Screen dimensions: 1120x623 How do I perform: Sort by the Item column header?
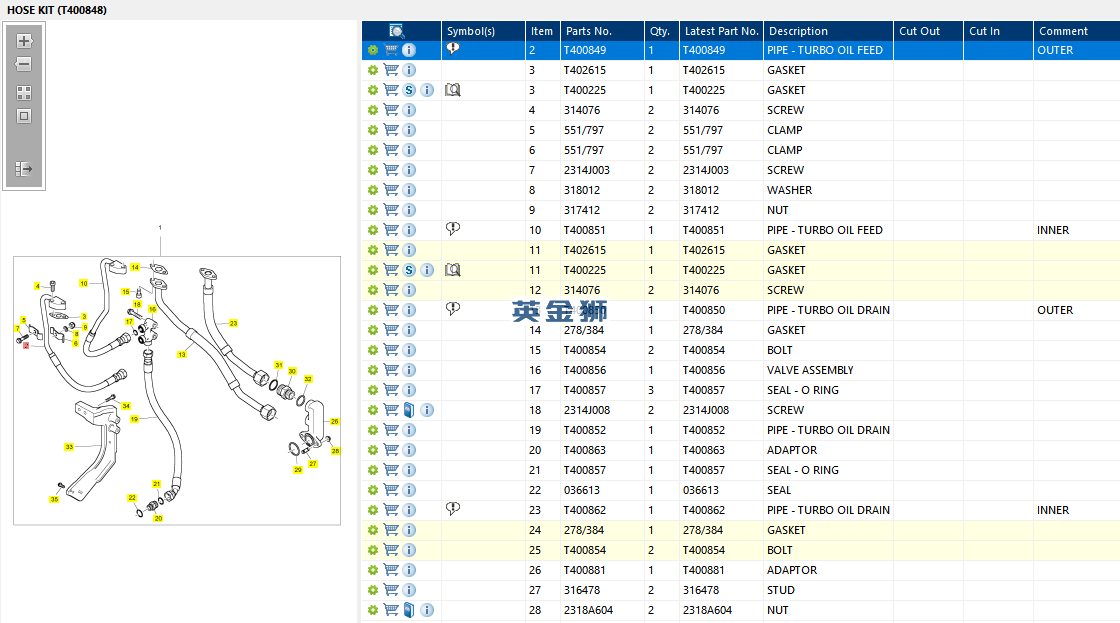pos(543,31)
